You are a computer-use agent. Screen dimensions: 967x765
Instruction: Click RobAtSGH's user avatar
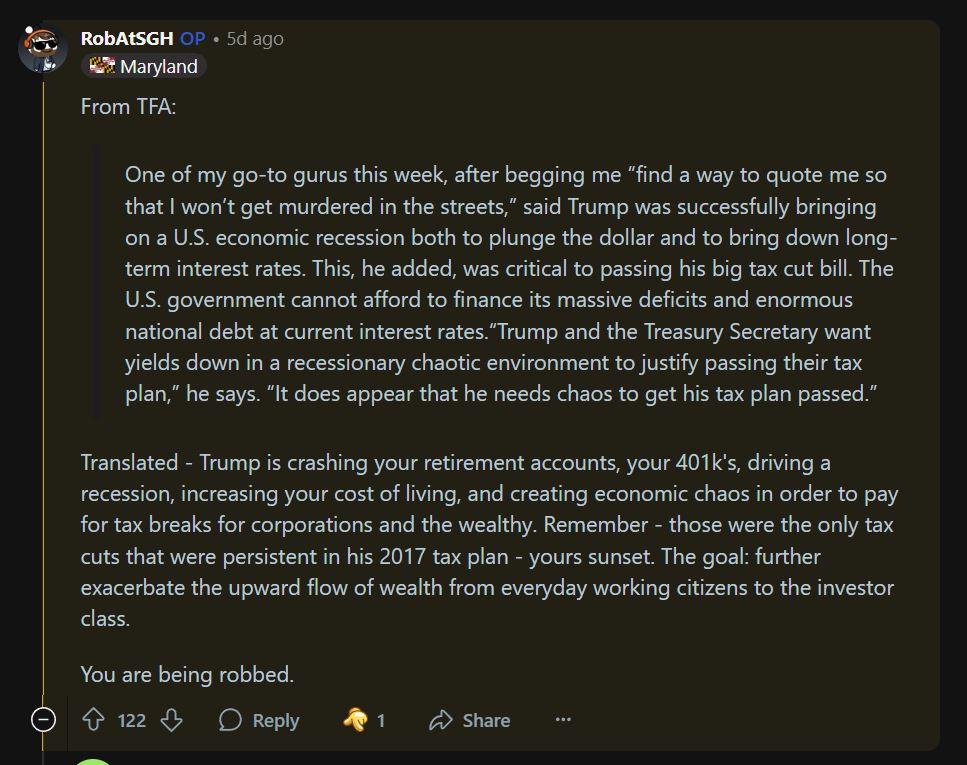(x=43, y=47)
